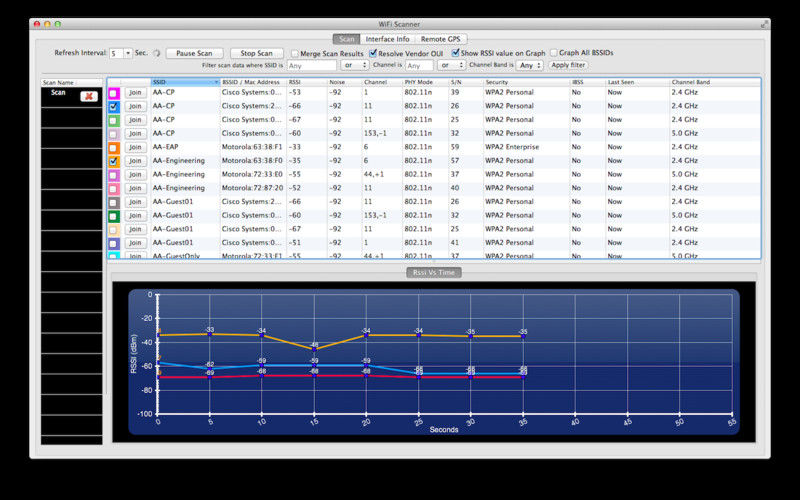Enable Graph All BSSIDs
Image resolution: width=800 pixels, height=500 pixels.
[x=554, y=53]
